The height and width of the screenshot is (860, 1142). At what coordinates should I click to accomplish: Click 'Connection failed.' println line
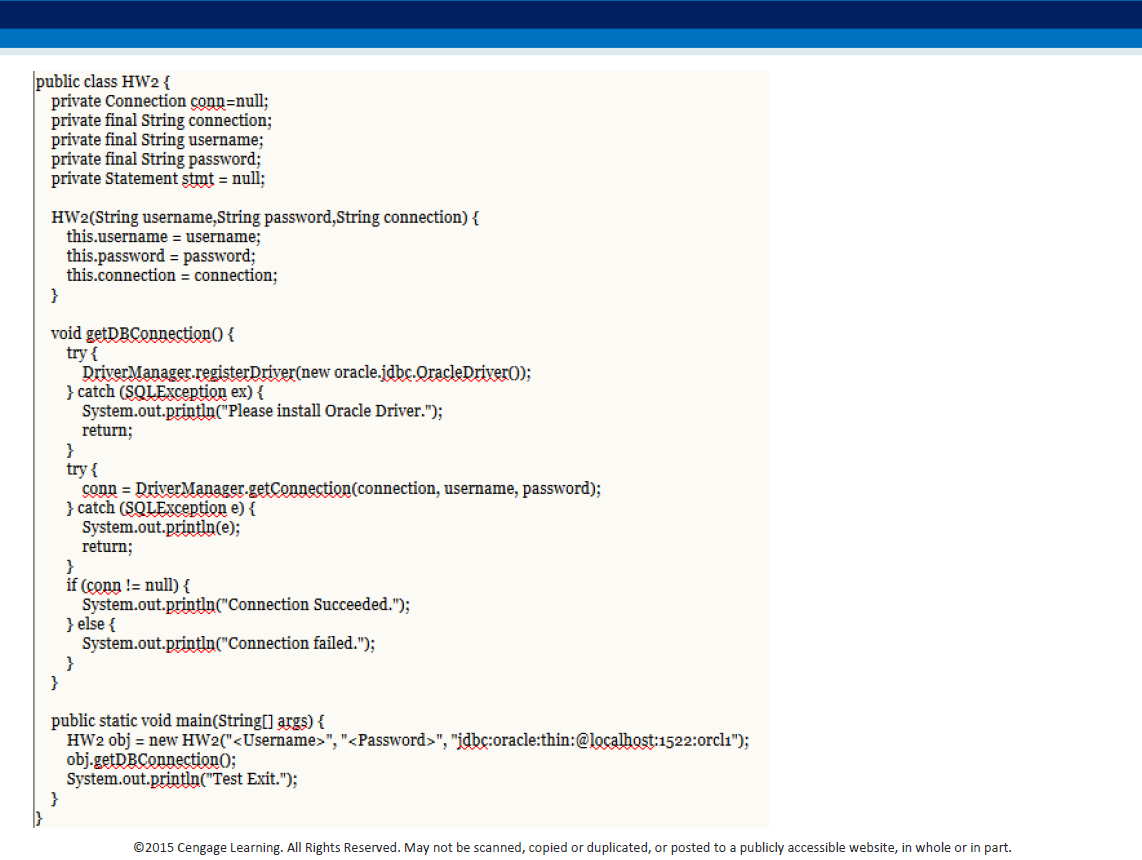click(x=229, y=643)
